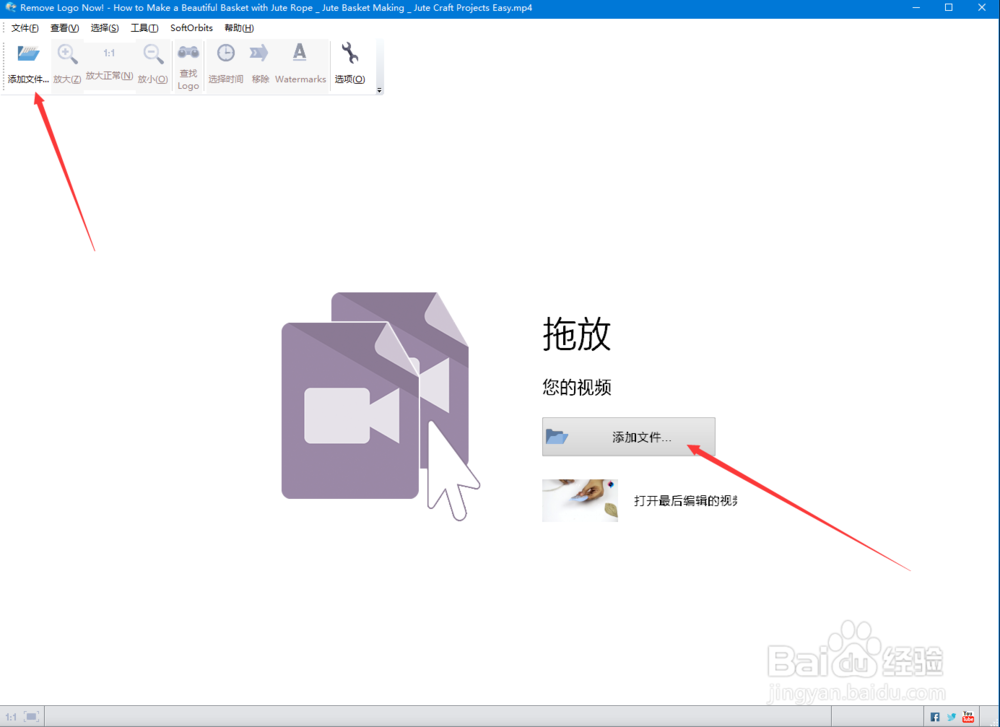Open the 文件(F) menu

(x=25, y=28)
